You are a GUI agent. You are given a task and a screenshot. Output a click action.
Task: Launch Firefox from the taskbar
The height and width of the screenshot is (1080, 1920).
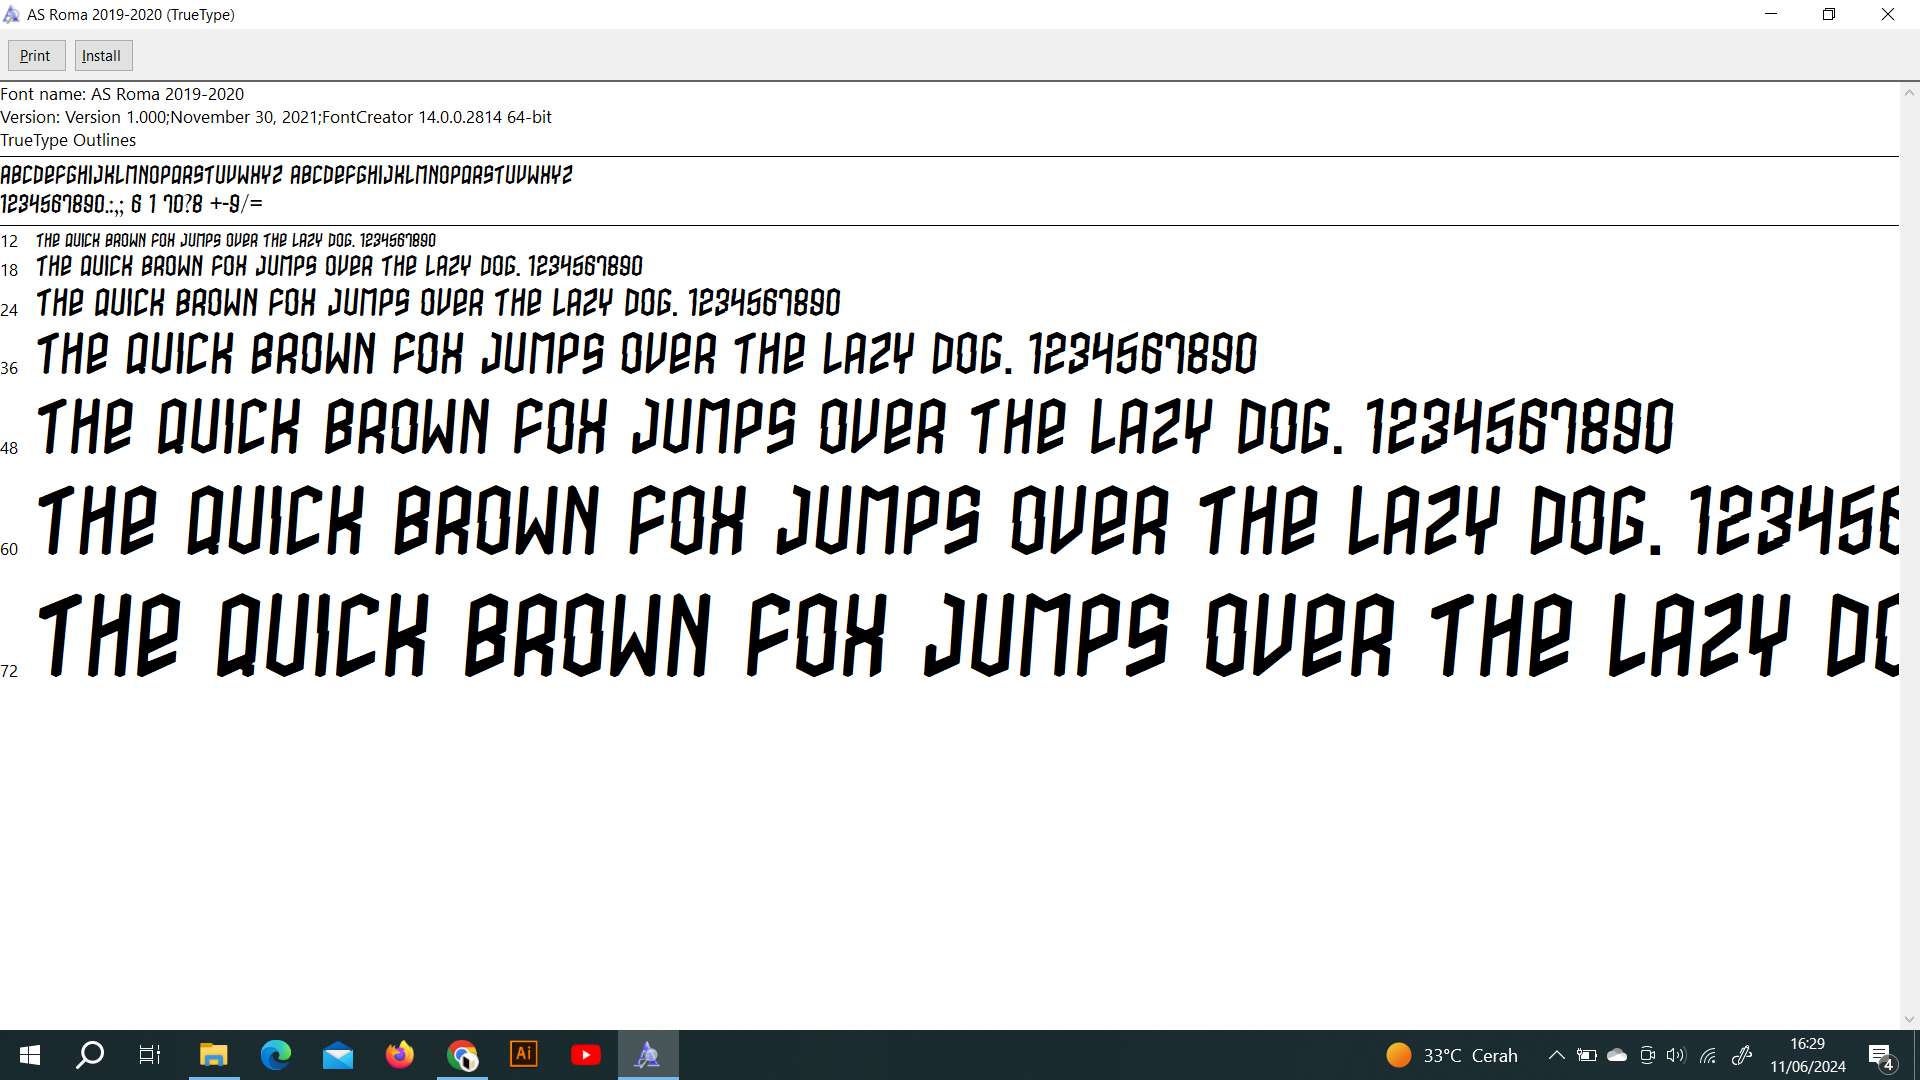399,1055
